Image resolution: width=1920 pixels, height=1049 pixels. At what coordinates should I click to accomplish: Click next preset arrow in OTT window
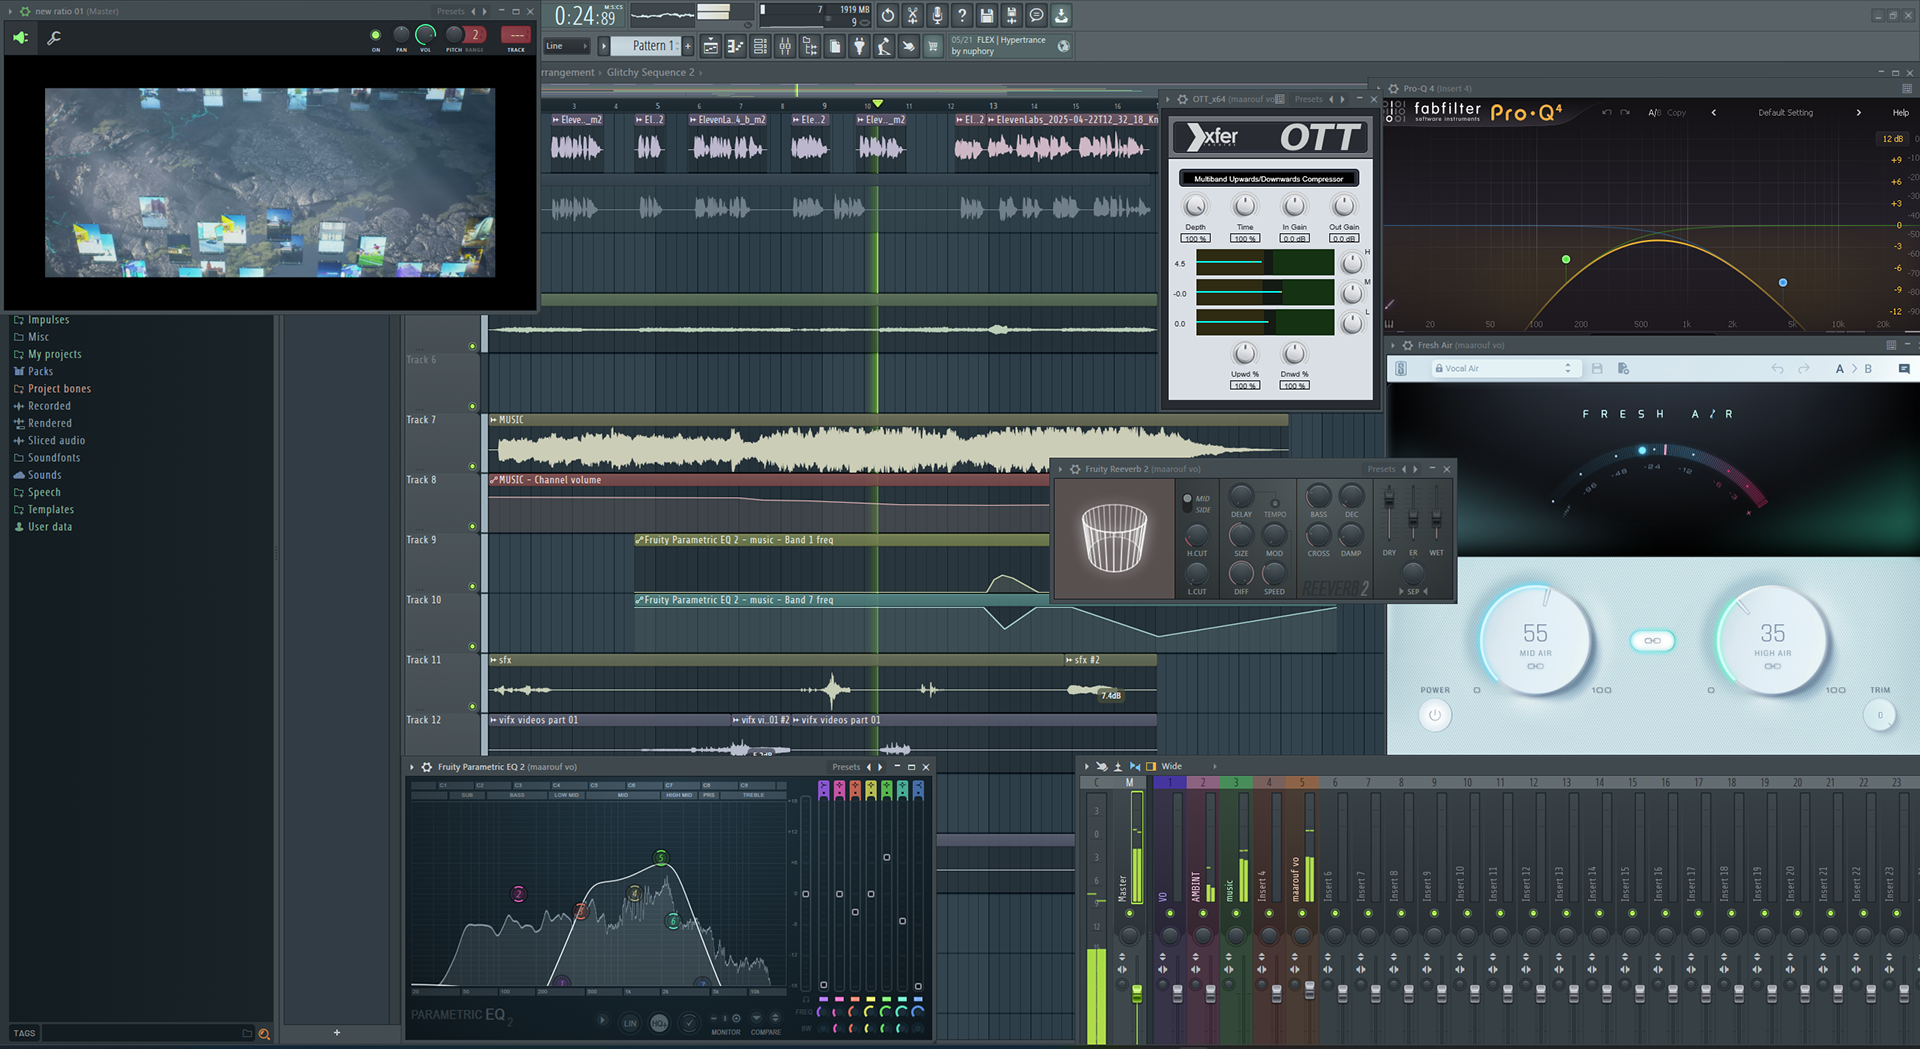click(x=1340, y=99)
